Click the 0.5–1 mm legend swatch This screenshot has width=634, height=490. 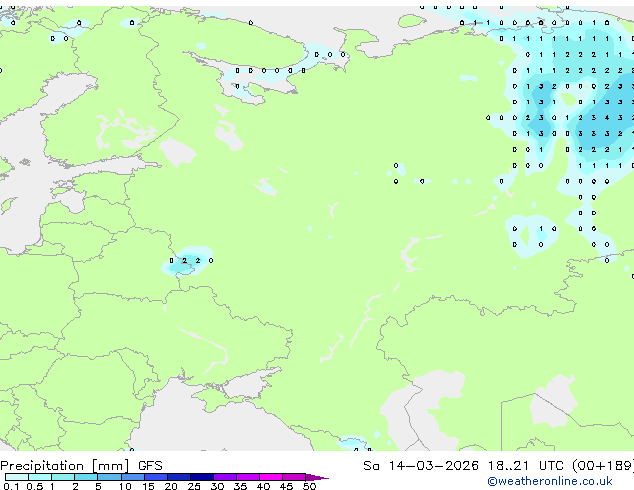point(40,477)
